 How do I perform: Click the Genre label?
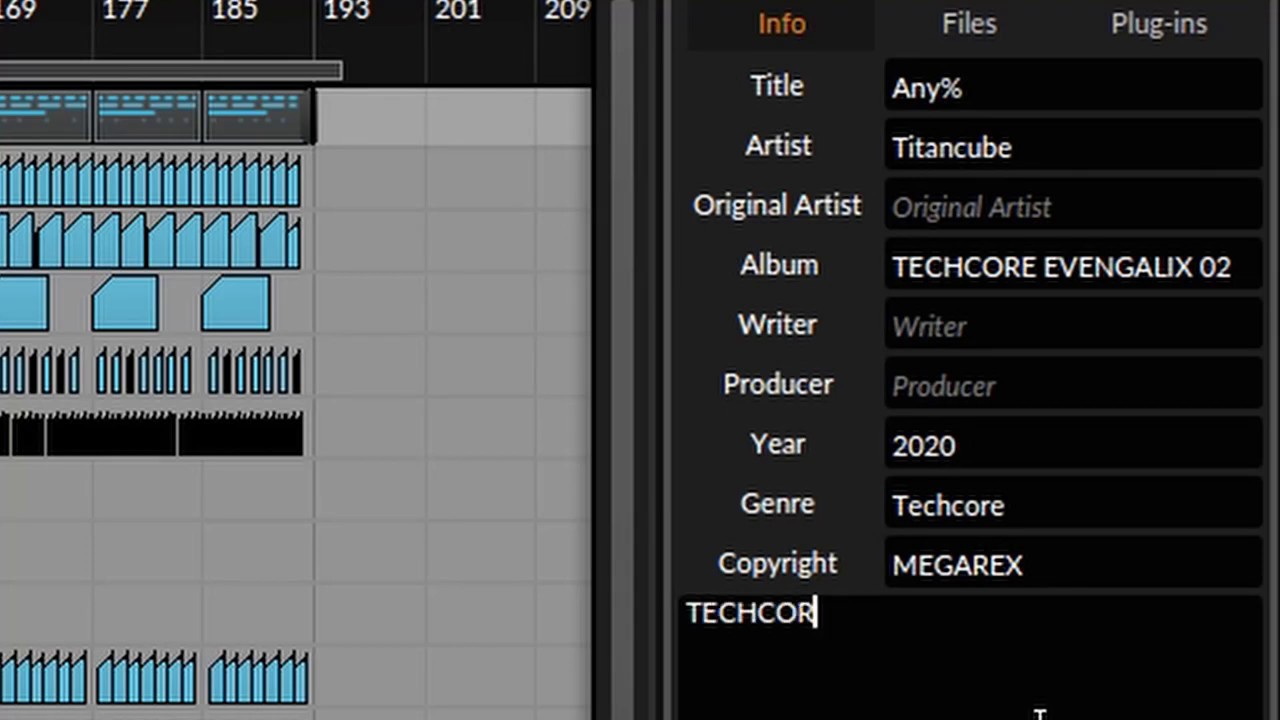point(777,504)
